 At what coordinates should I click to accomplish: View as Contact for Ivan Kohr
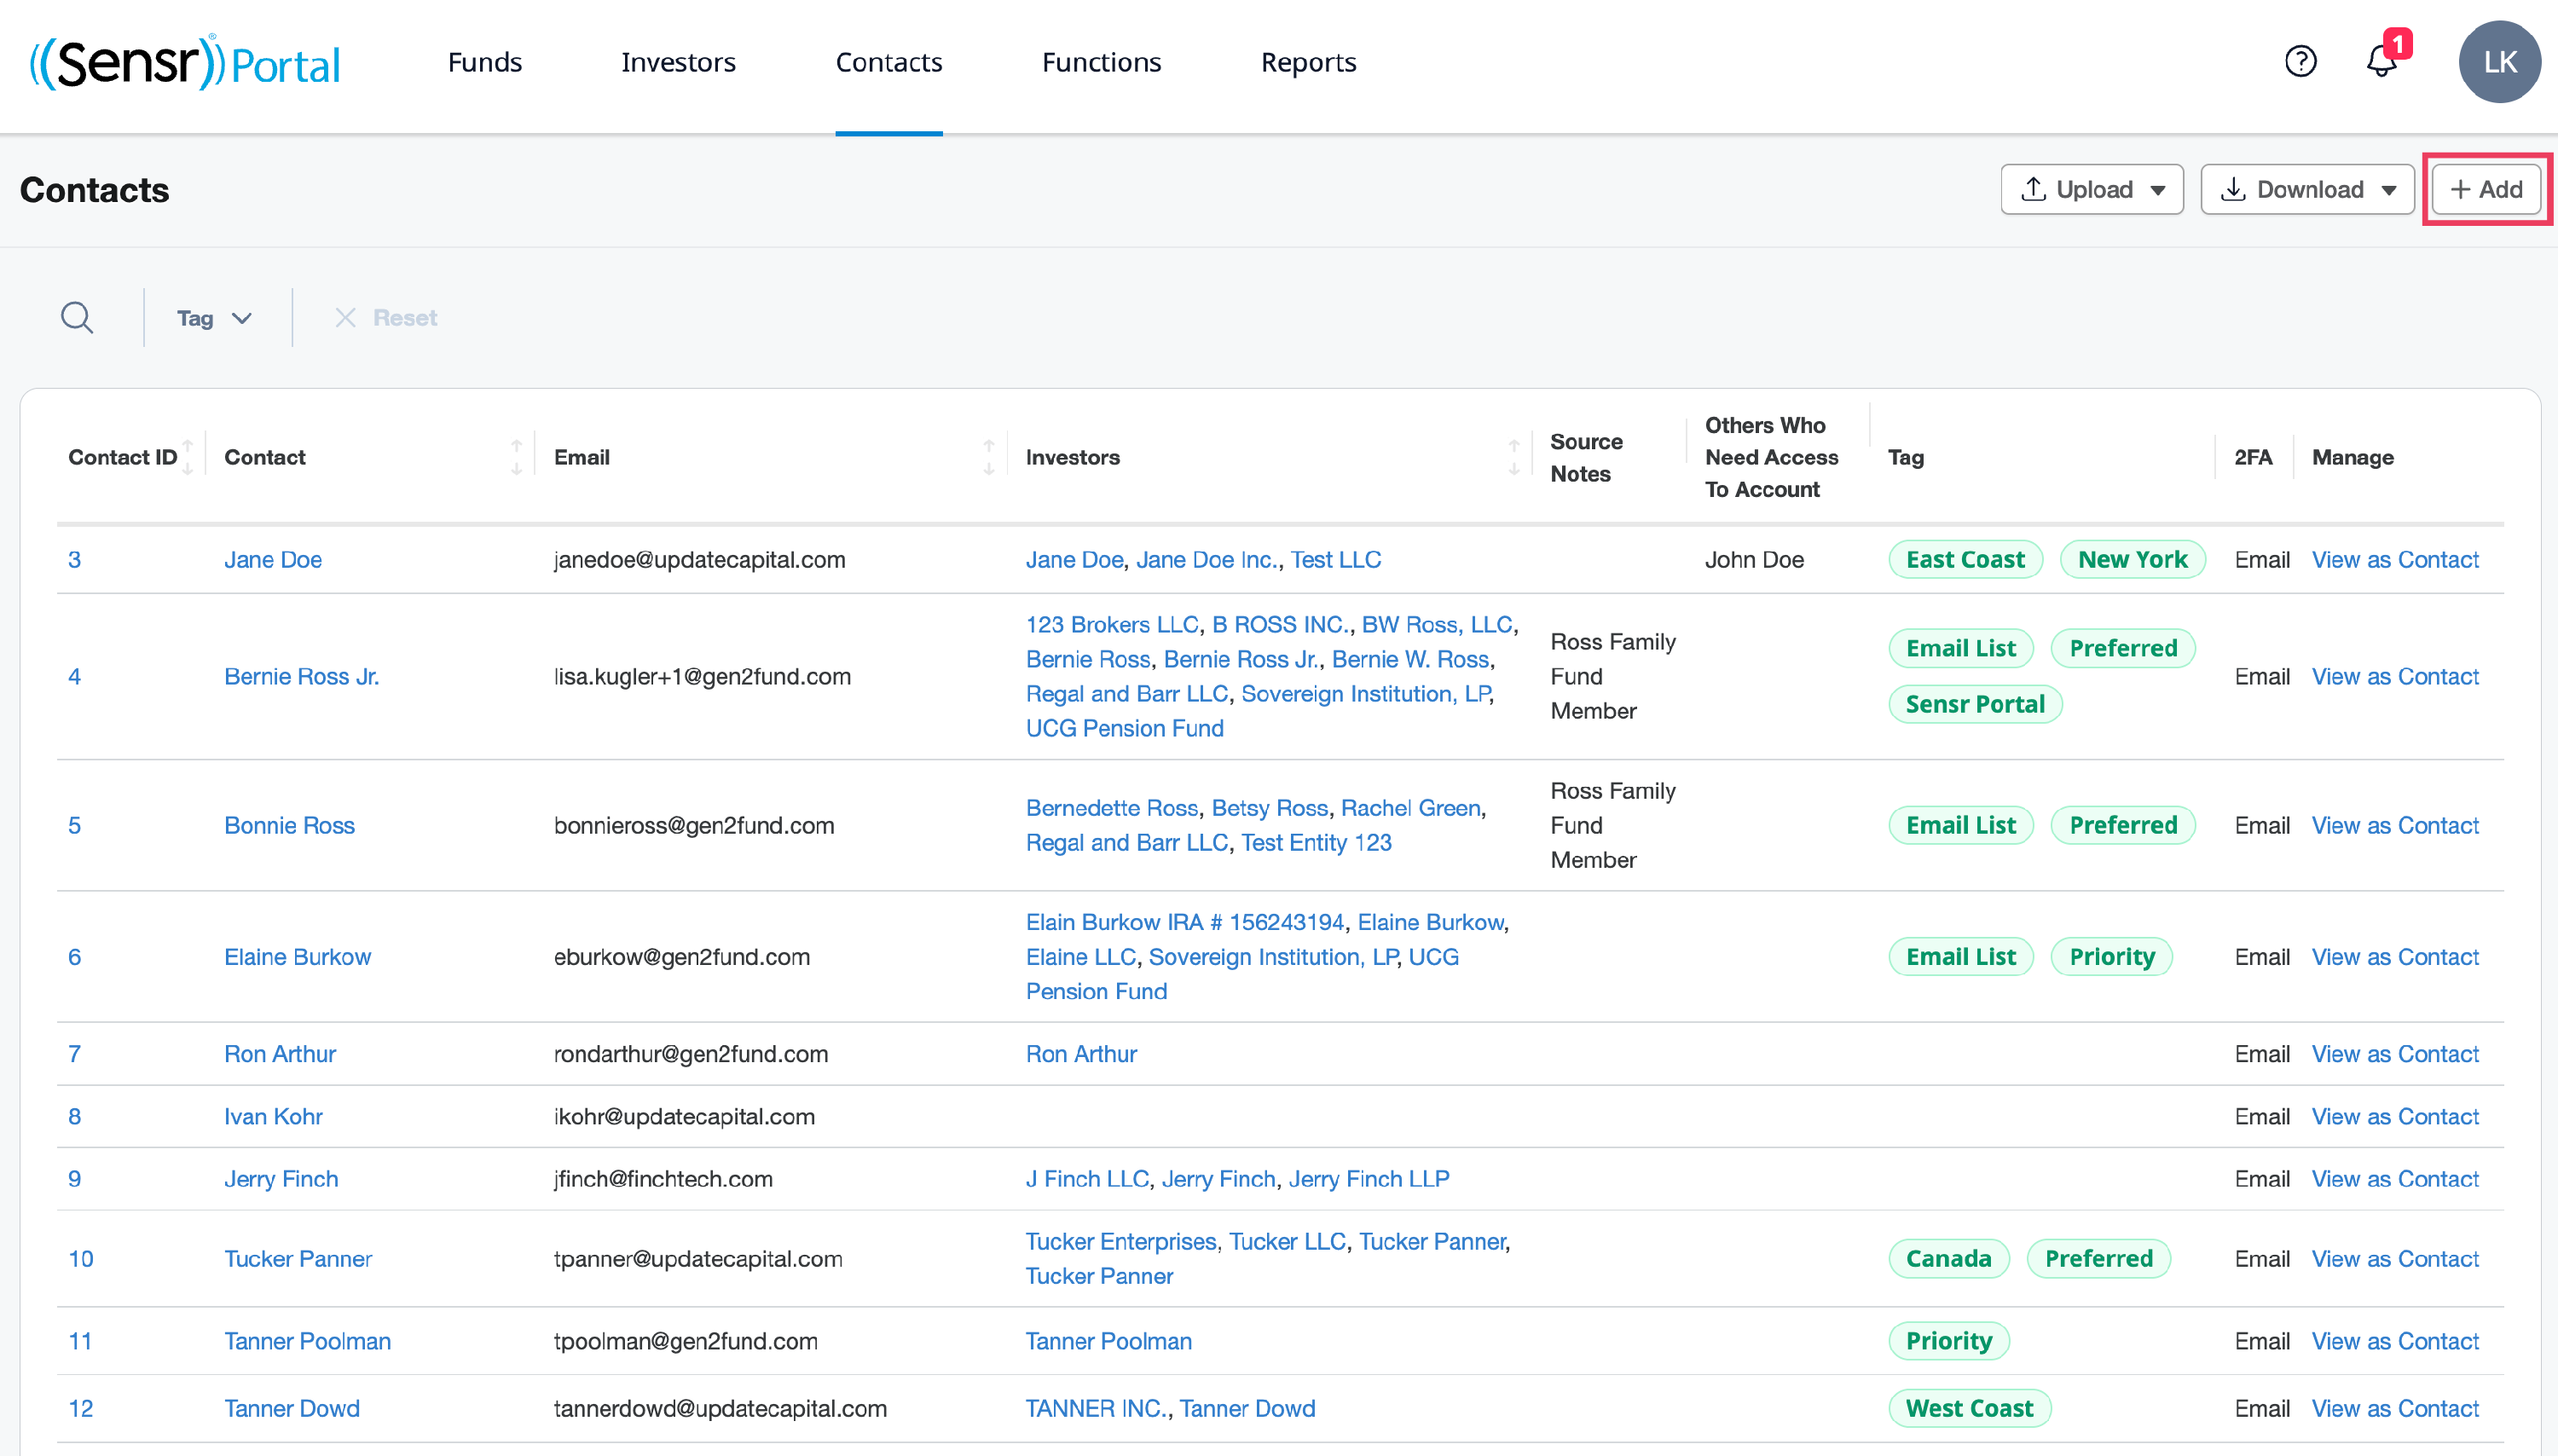coord(2395,1117)
